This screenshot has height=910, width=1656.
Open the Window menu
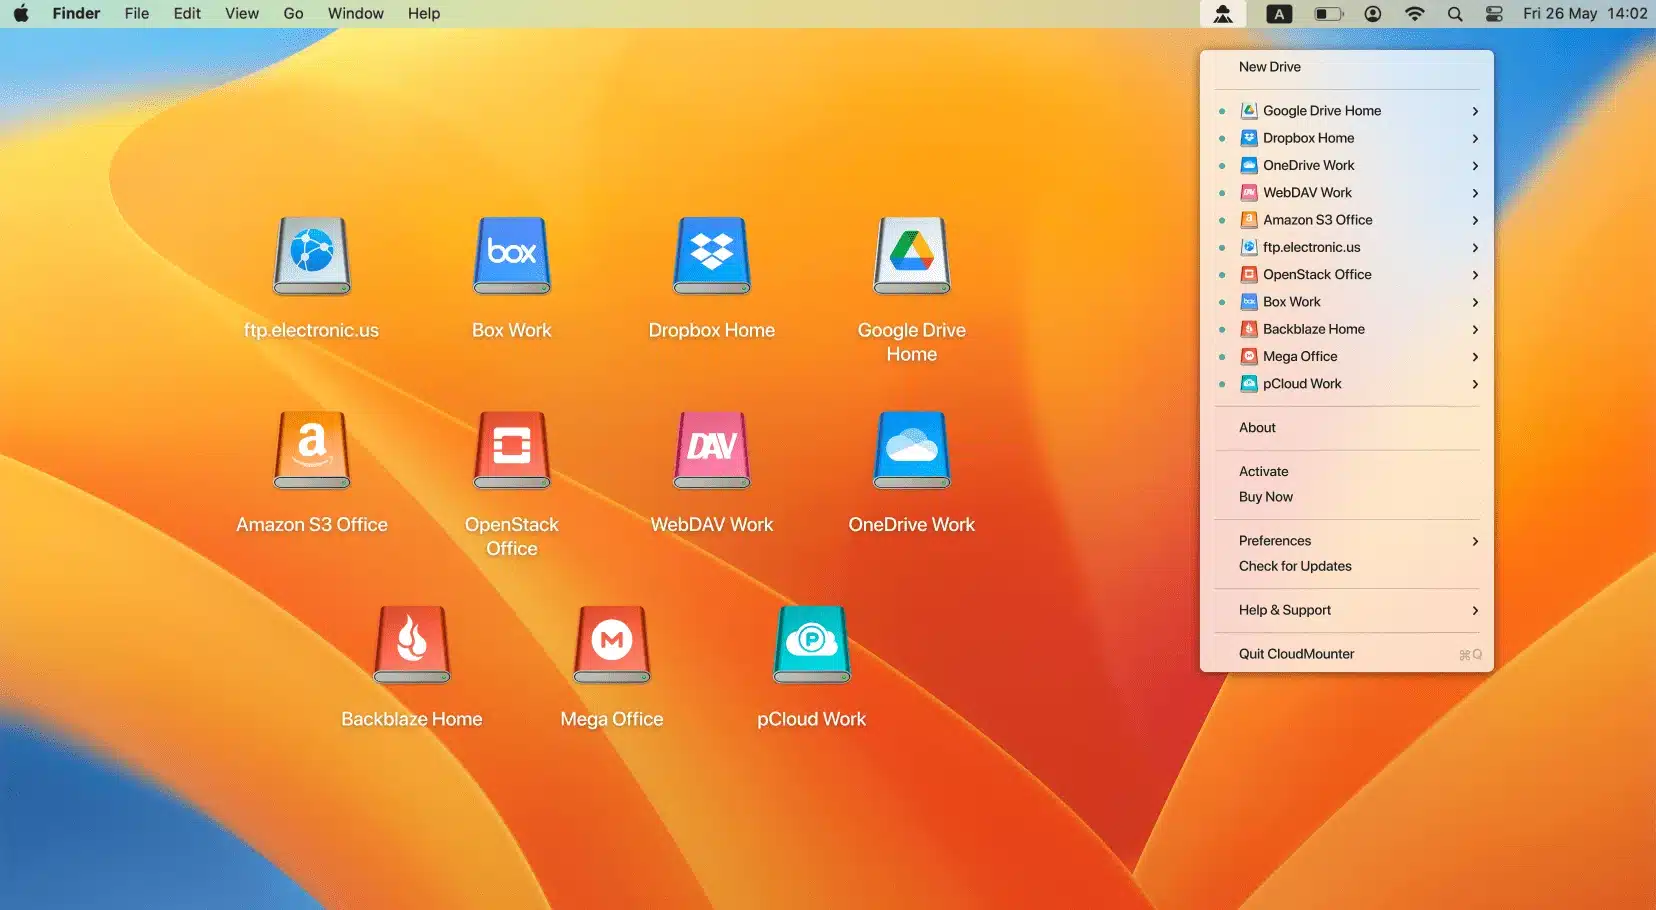pyautogui.click(x=356, y=14)
